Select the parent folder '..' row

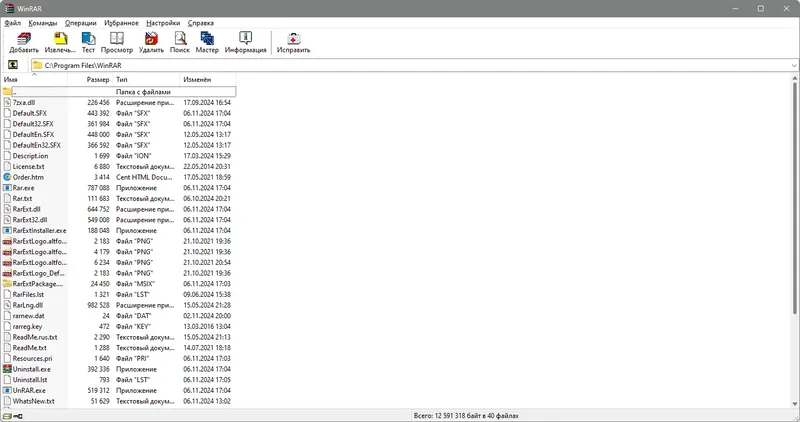(x=119, y=92)
